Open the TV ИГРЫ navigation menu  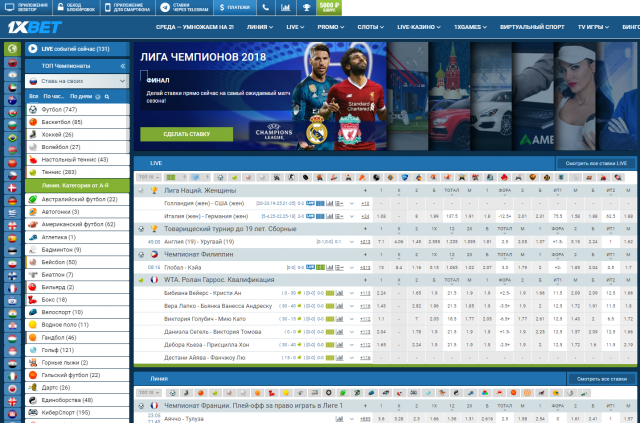[593, 27]
